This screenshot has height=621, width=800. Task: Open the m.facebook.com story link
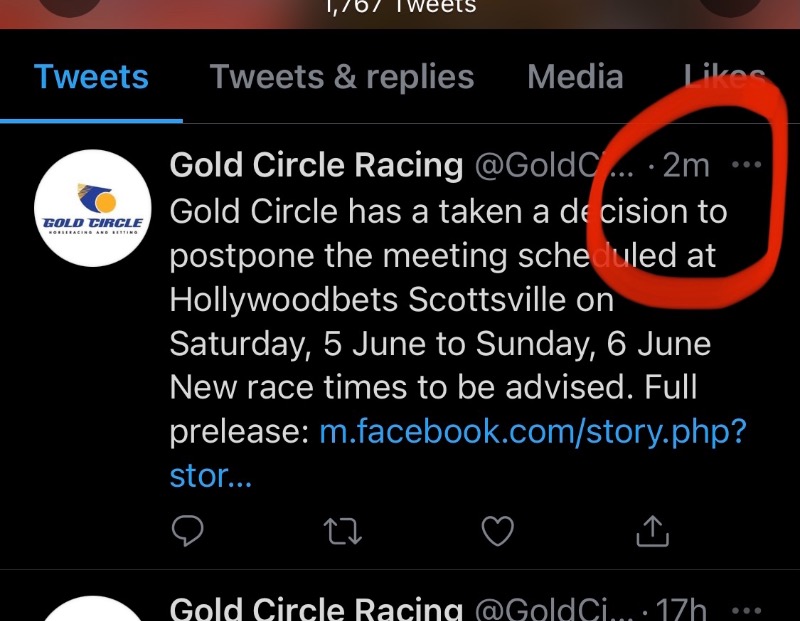tap(533, 432)
